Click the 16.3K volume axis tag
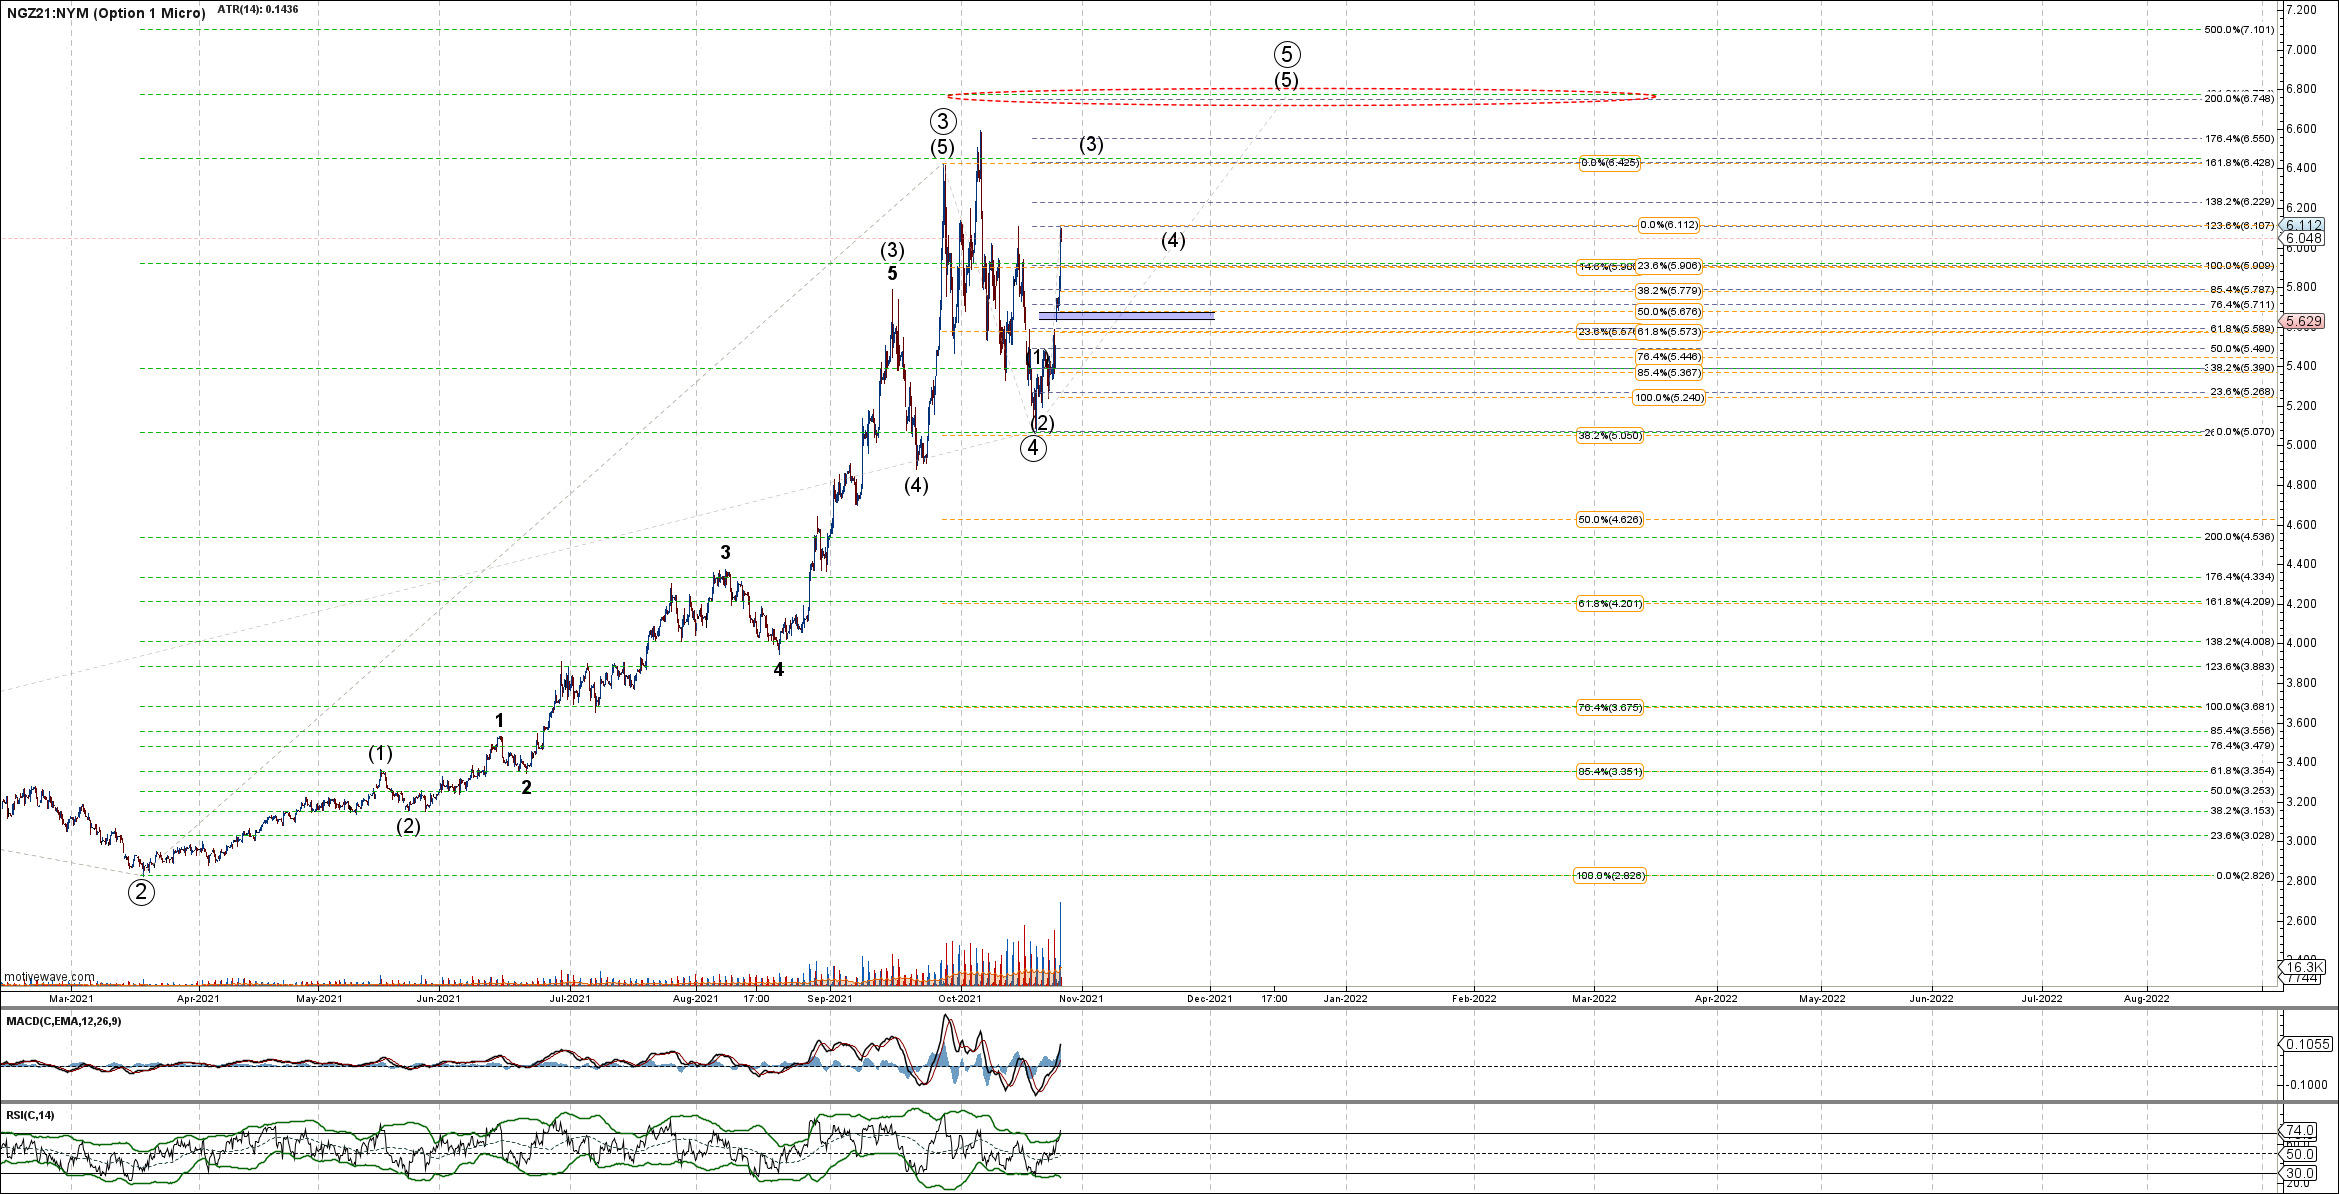The width and height of the screenshot is (2339, 1194). point(2304,967)
